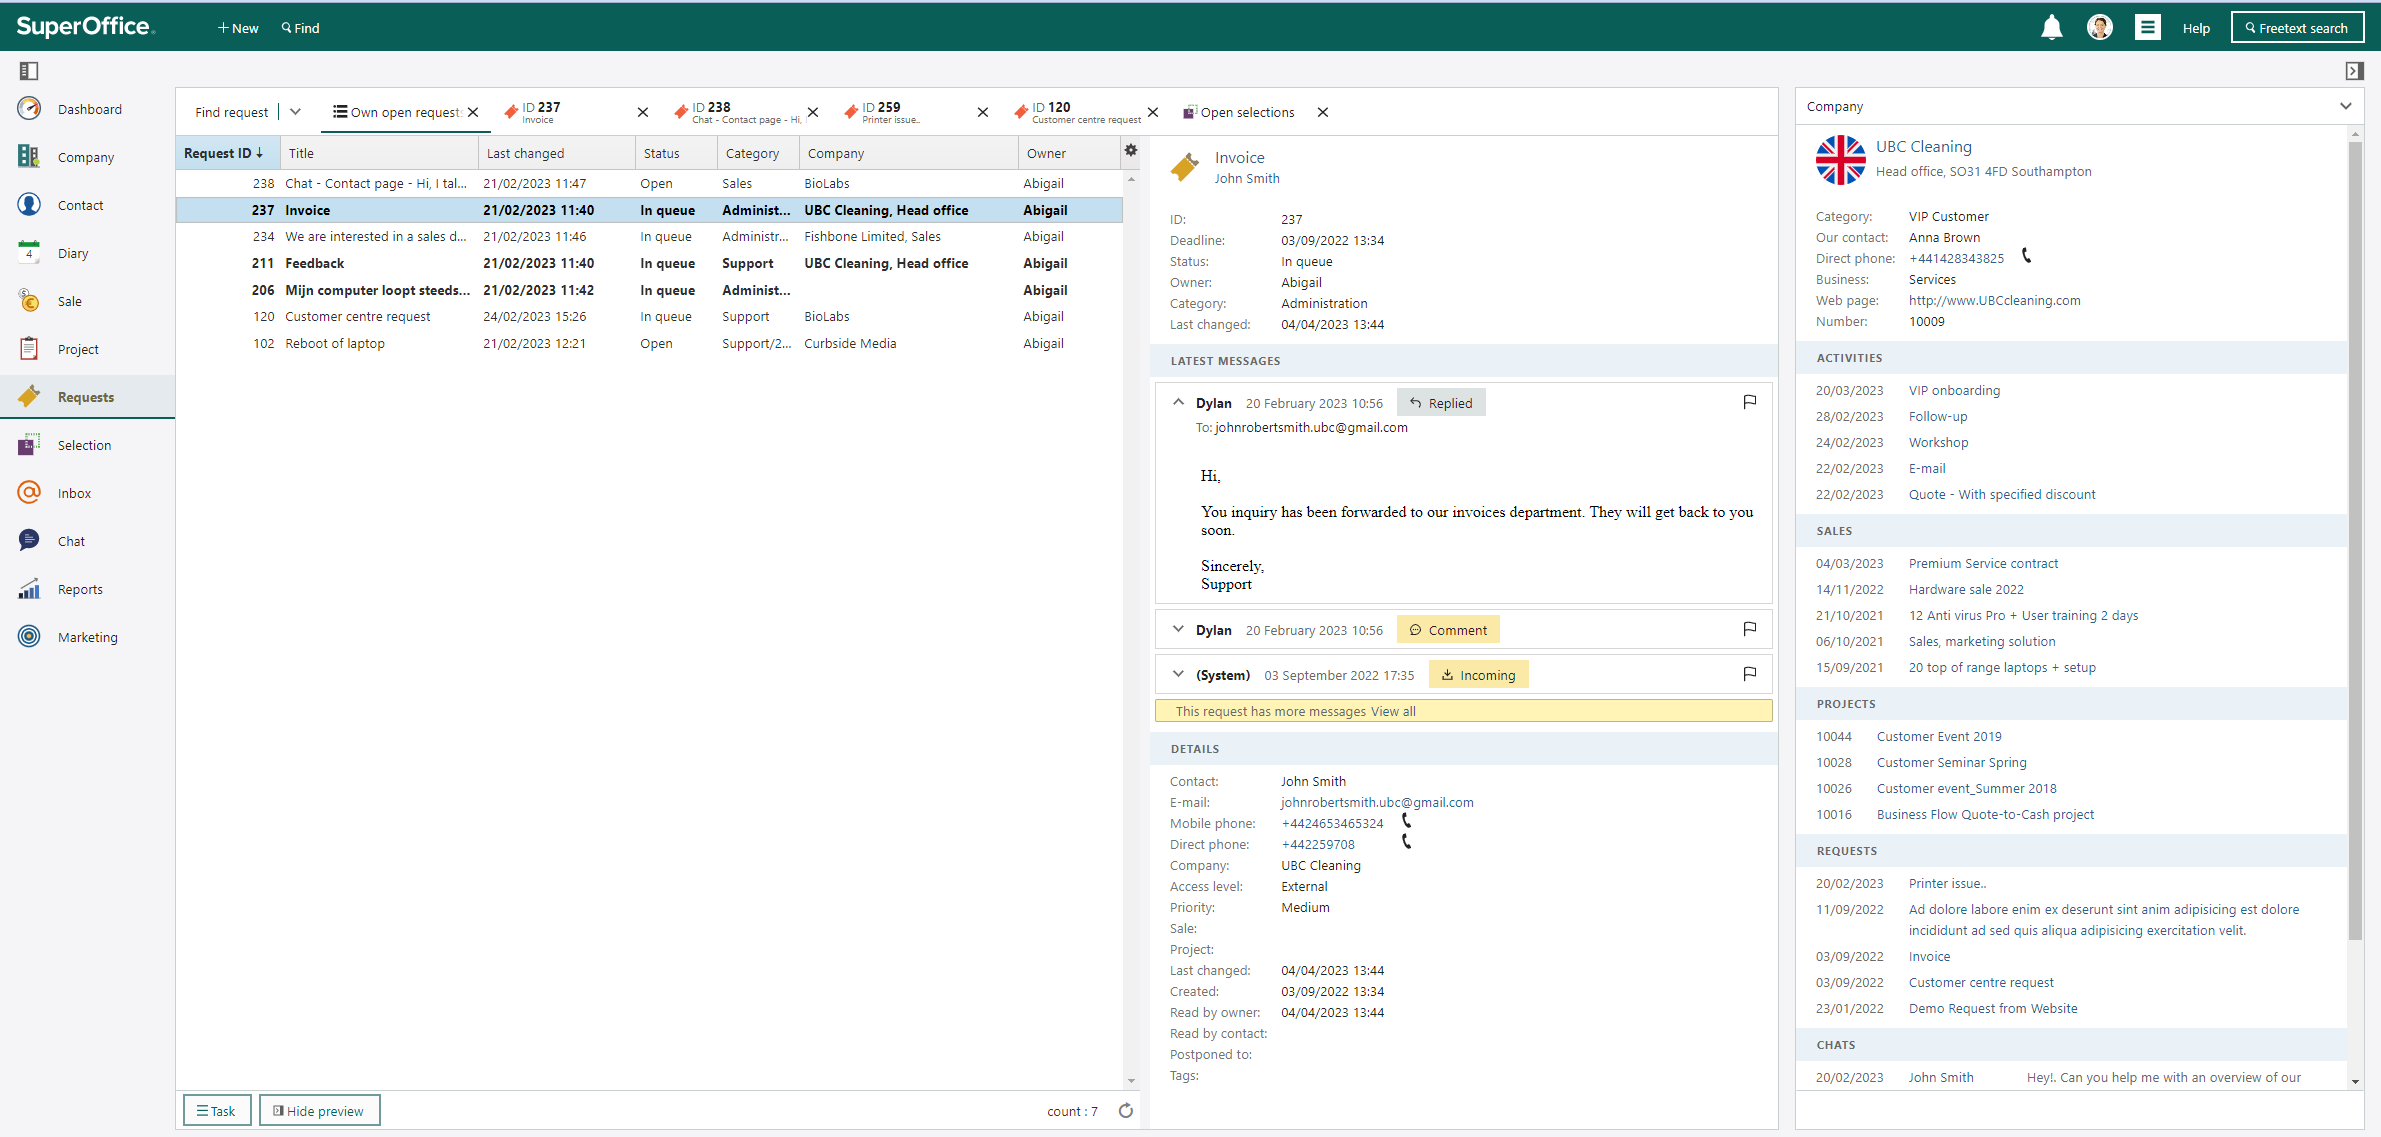Click the New button in top bar
This screenshot has width=2381, height=1137.
click(x=238, y=28)
